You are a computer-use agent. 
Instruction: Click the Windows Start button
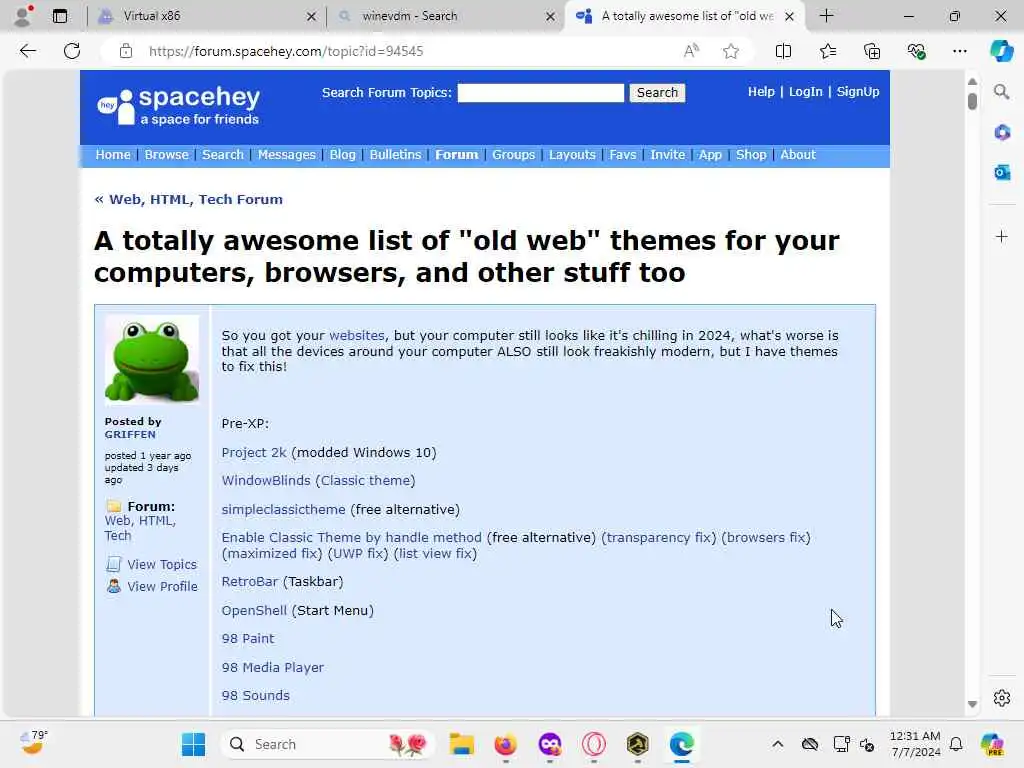tap(193, 744)
